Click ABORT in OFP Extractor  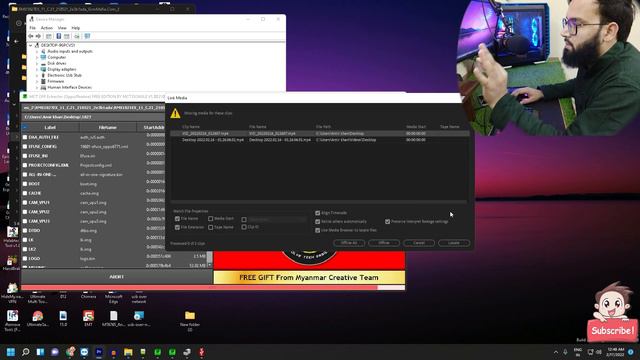tap(117, 277)
